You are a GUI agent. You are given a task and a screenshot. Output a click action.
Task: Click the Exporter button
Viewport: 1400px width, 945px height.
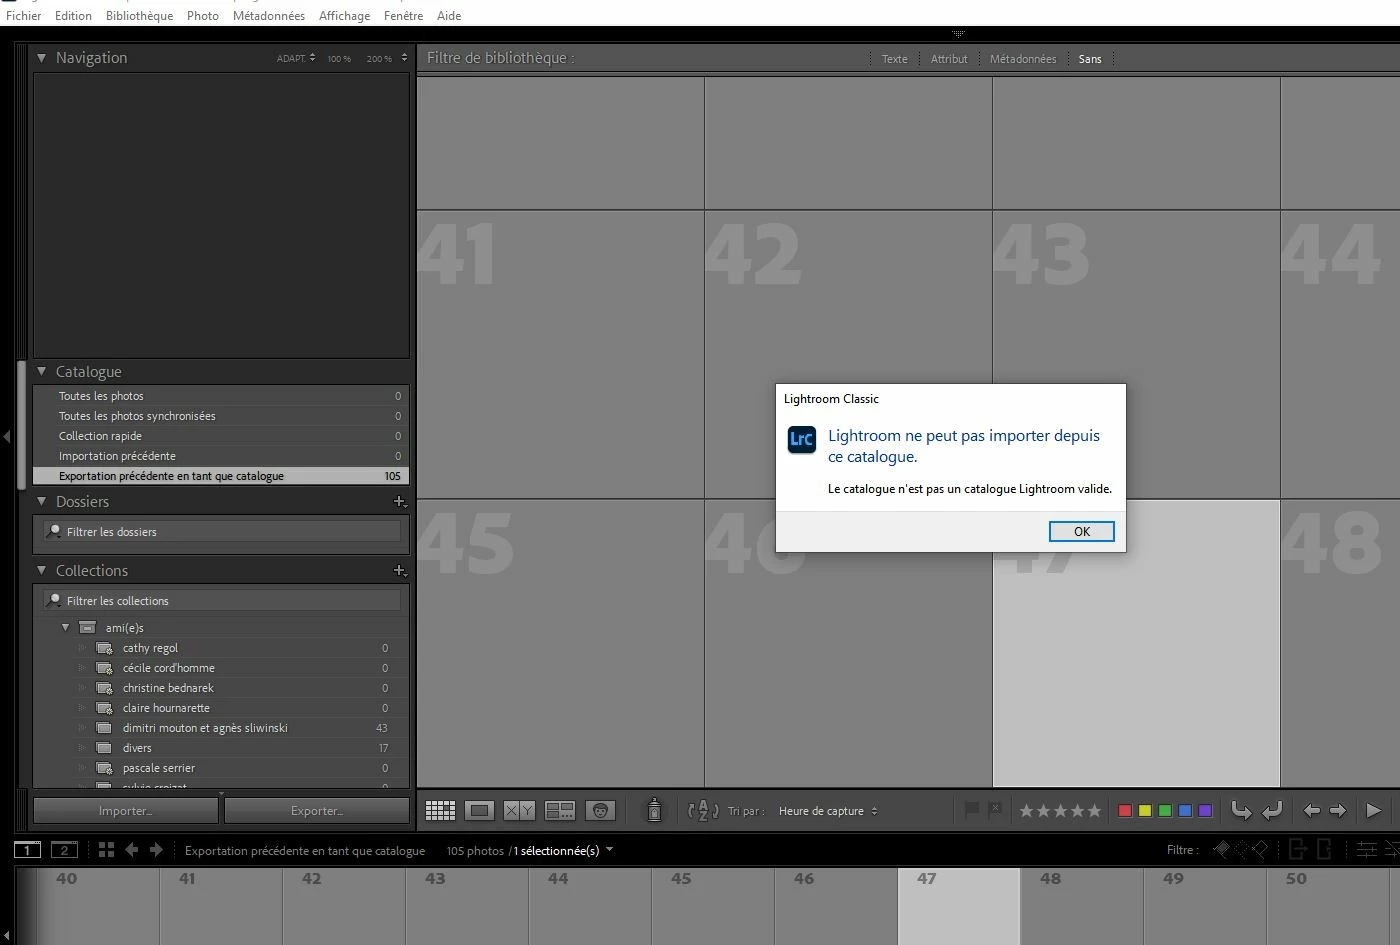click(317, 811)
